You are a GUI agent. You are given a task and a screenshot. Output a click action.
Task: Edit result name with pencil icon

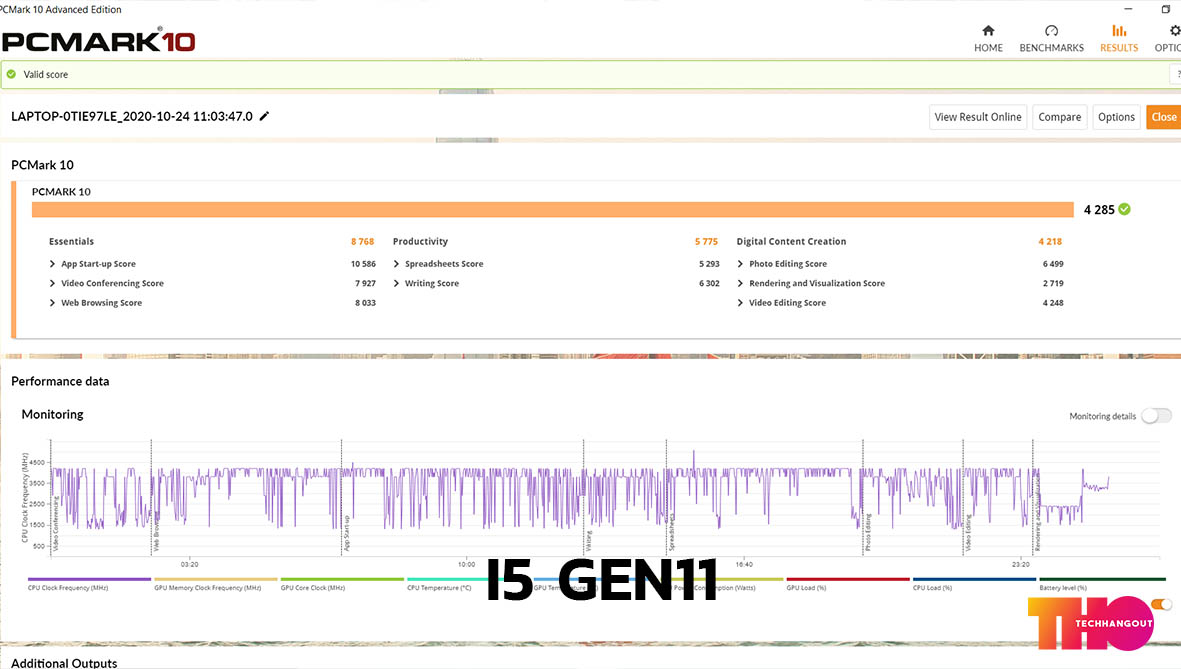click(x=264, y=116)
